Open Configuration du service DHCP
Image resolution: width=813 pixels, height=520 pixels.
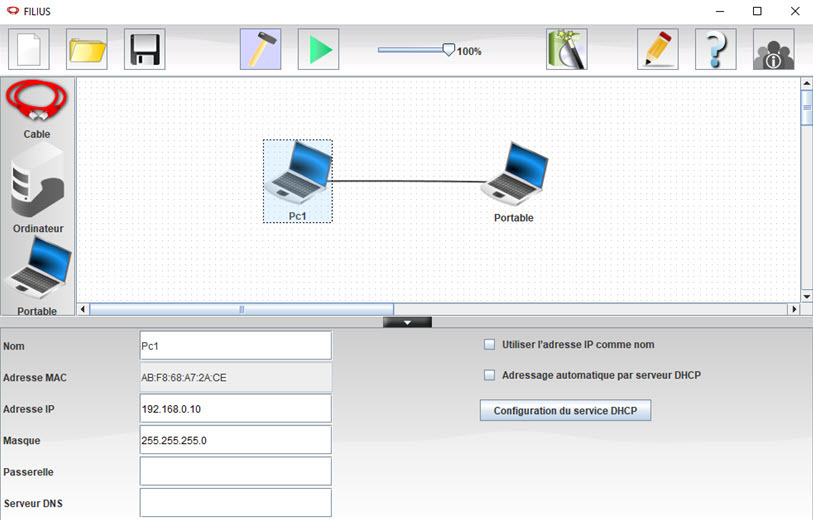[565, 411]
